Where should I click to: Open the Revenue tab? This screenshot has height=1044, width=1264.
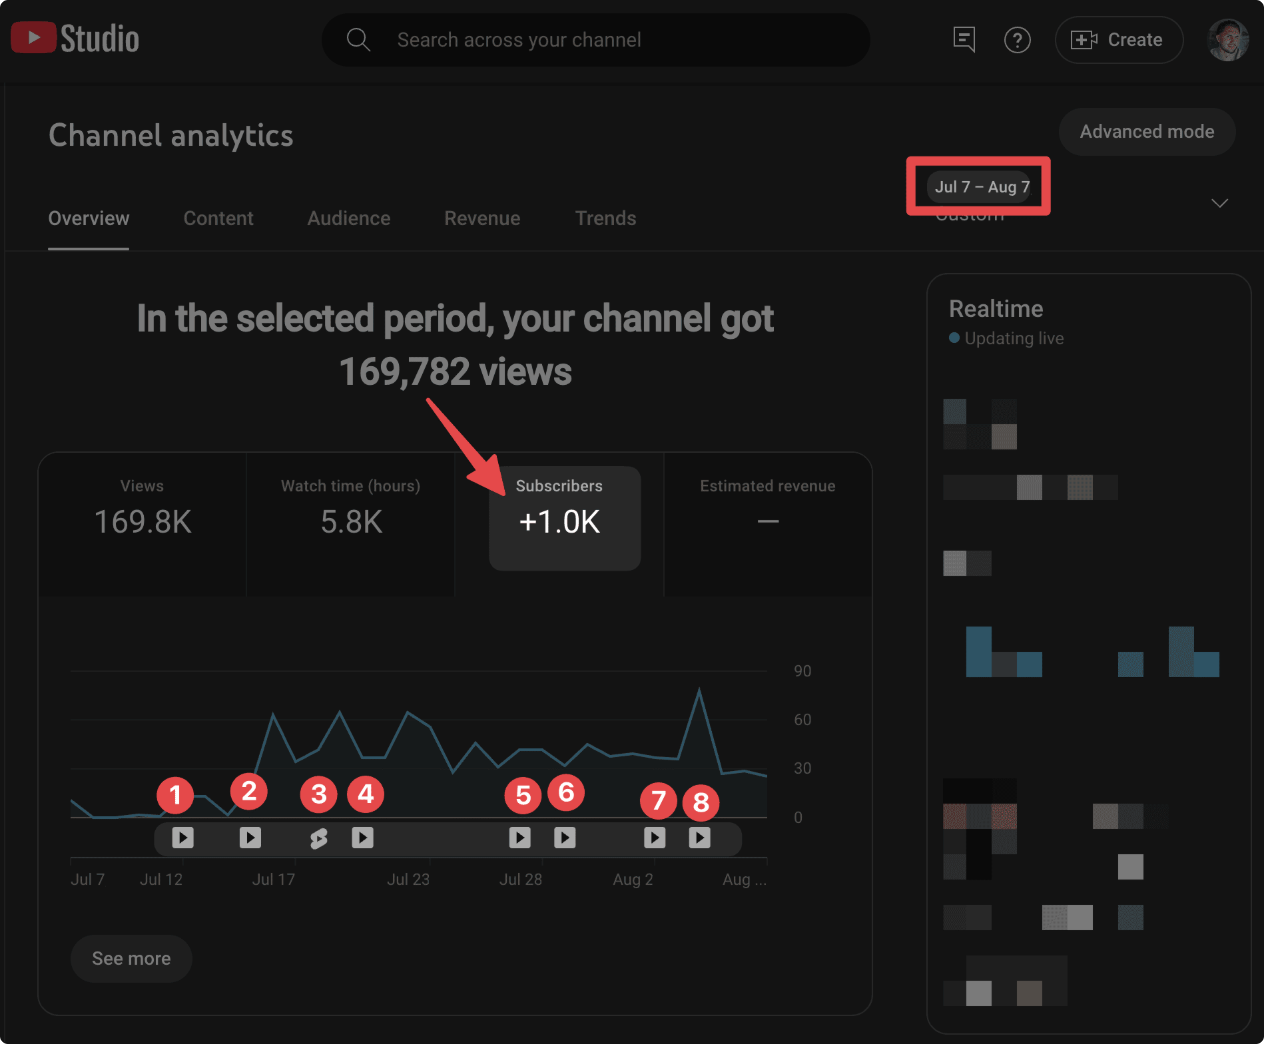point(482,218)
